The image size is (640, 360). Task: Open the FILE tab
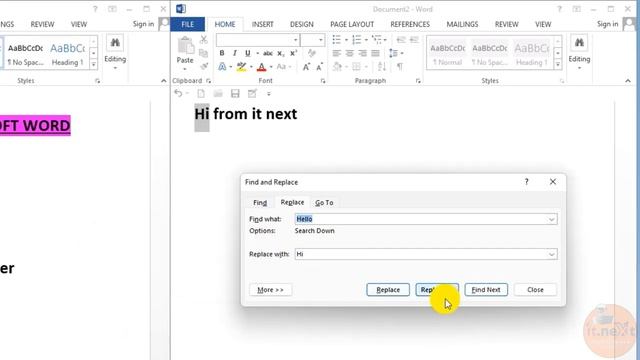188,24
